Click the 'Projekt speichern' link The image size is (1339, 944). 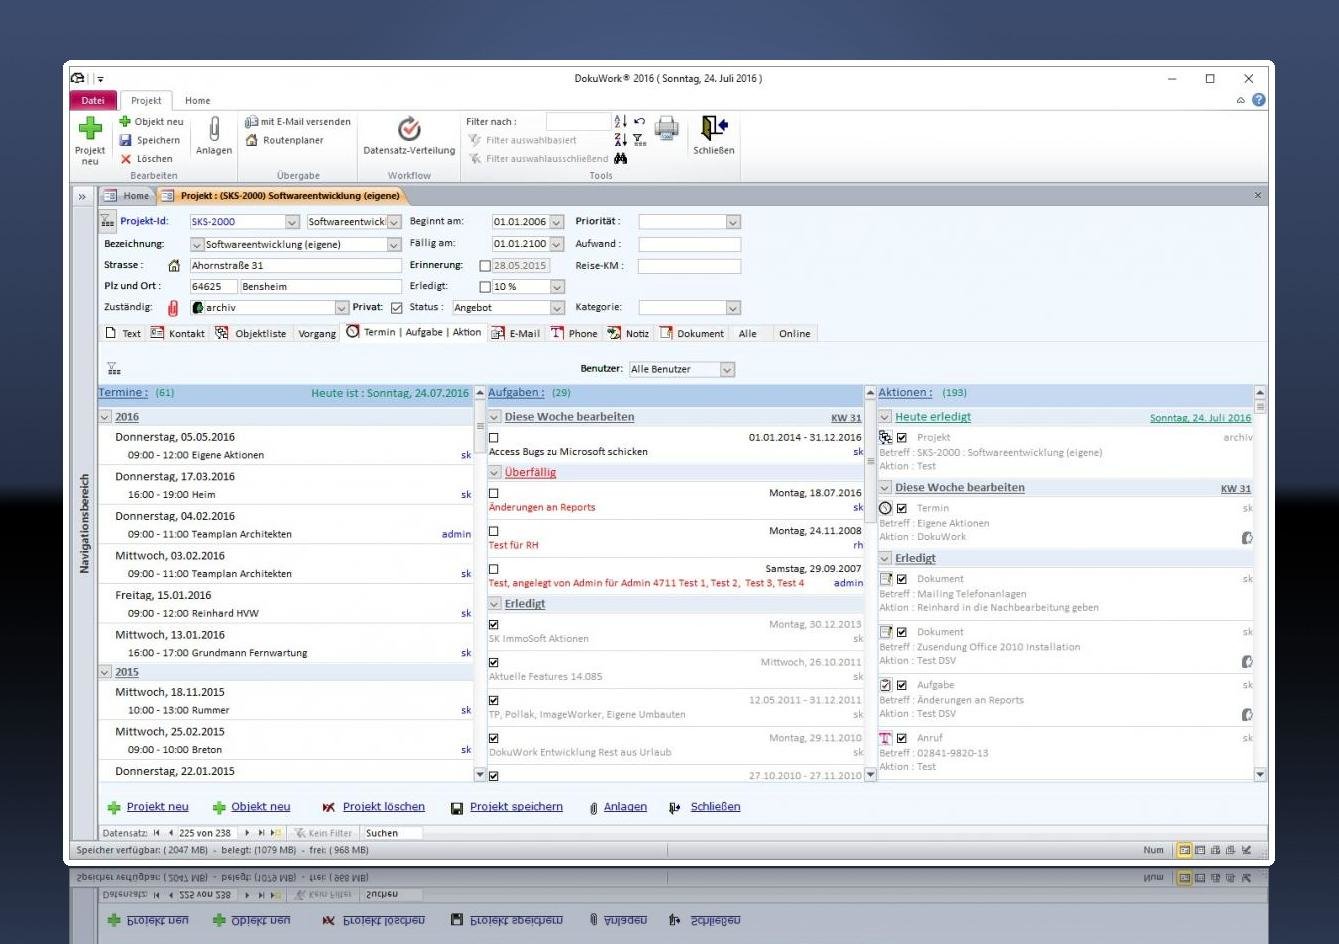click(x=516, y=807)
